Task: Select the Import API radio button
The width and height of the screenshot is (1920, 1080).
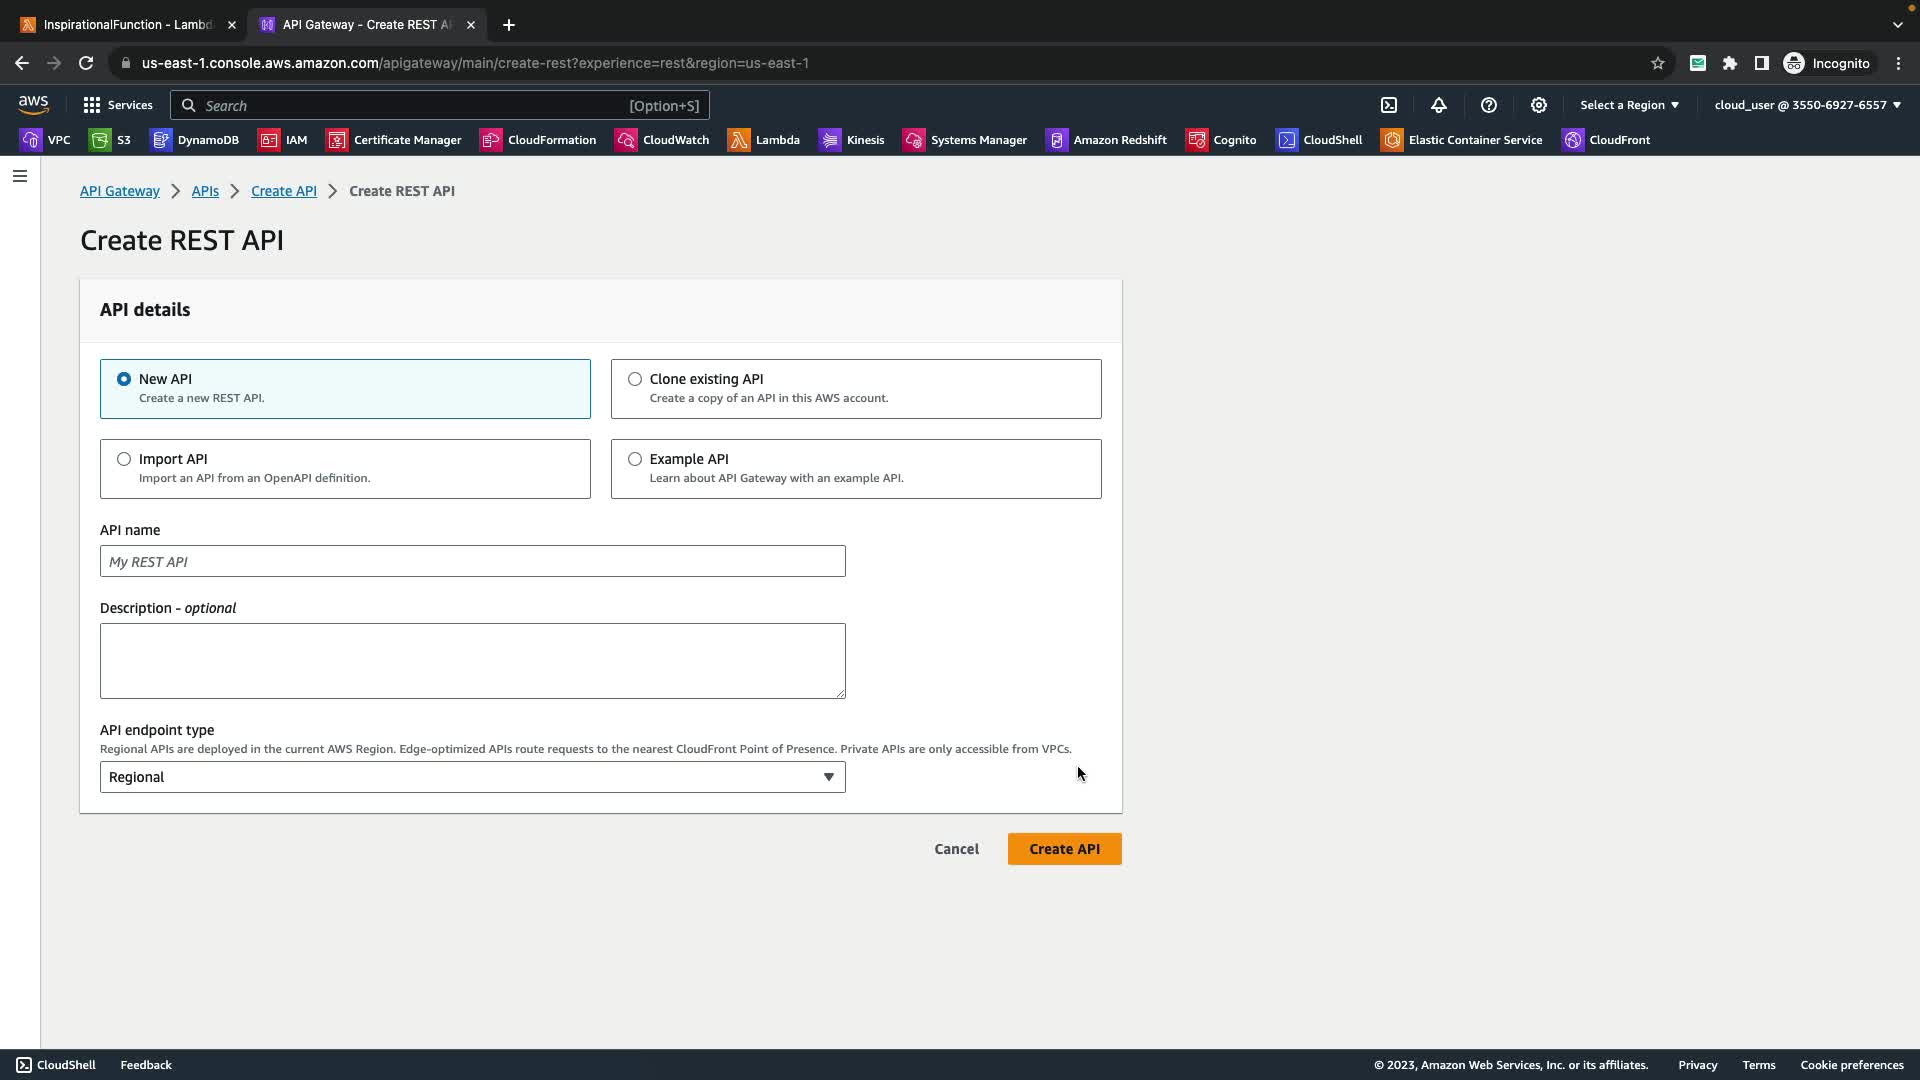Action: [x=124, y=459]
